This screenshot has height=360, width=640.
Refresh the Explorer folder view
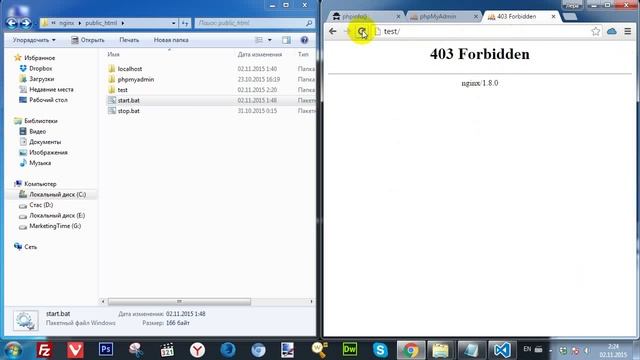coord(185,23)
